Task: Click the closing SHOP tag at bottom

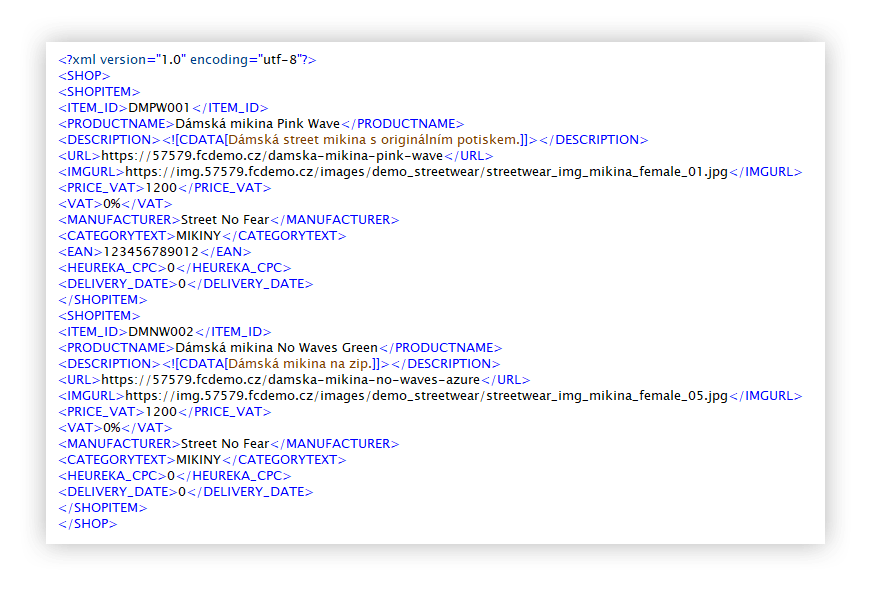Action: pos(87,524)
